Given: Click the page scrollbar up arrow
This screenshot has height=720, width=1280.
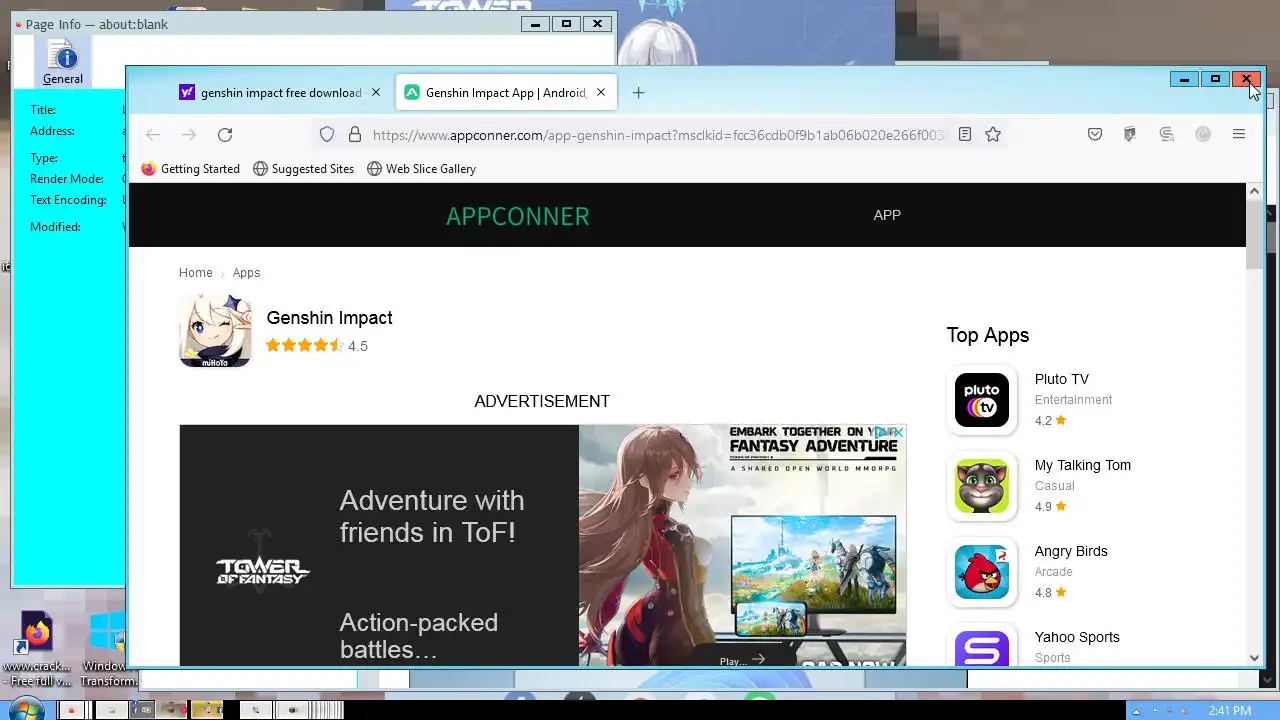Looking at the screenshot, I should (x=1255, y=191).
